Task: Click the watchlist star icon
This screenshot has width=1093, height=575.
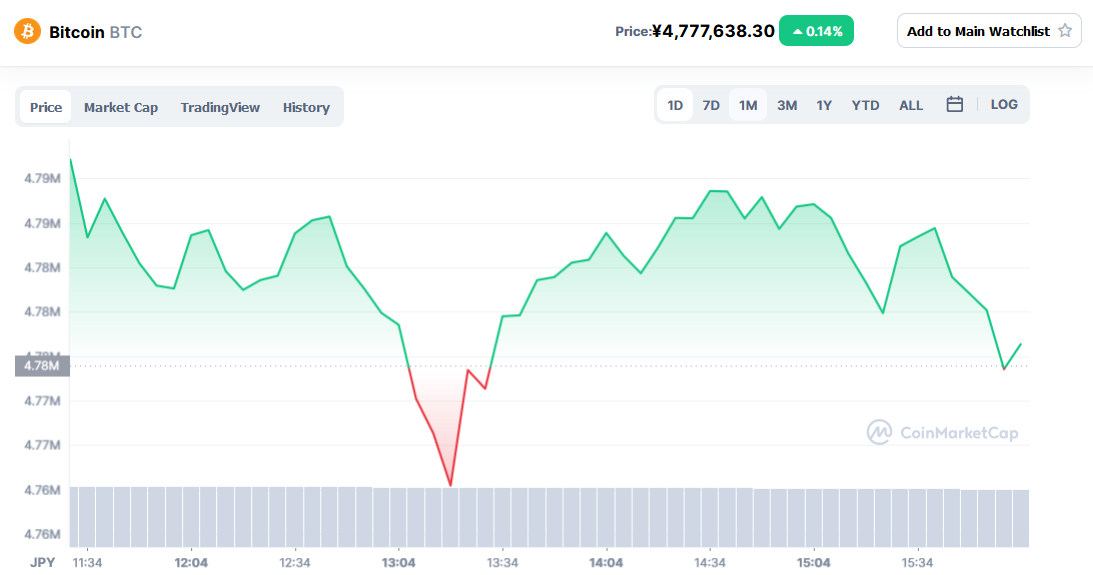Action: coord(1064,31)
